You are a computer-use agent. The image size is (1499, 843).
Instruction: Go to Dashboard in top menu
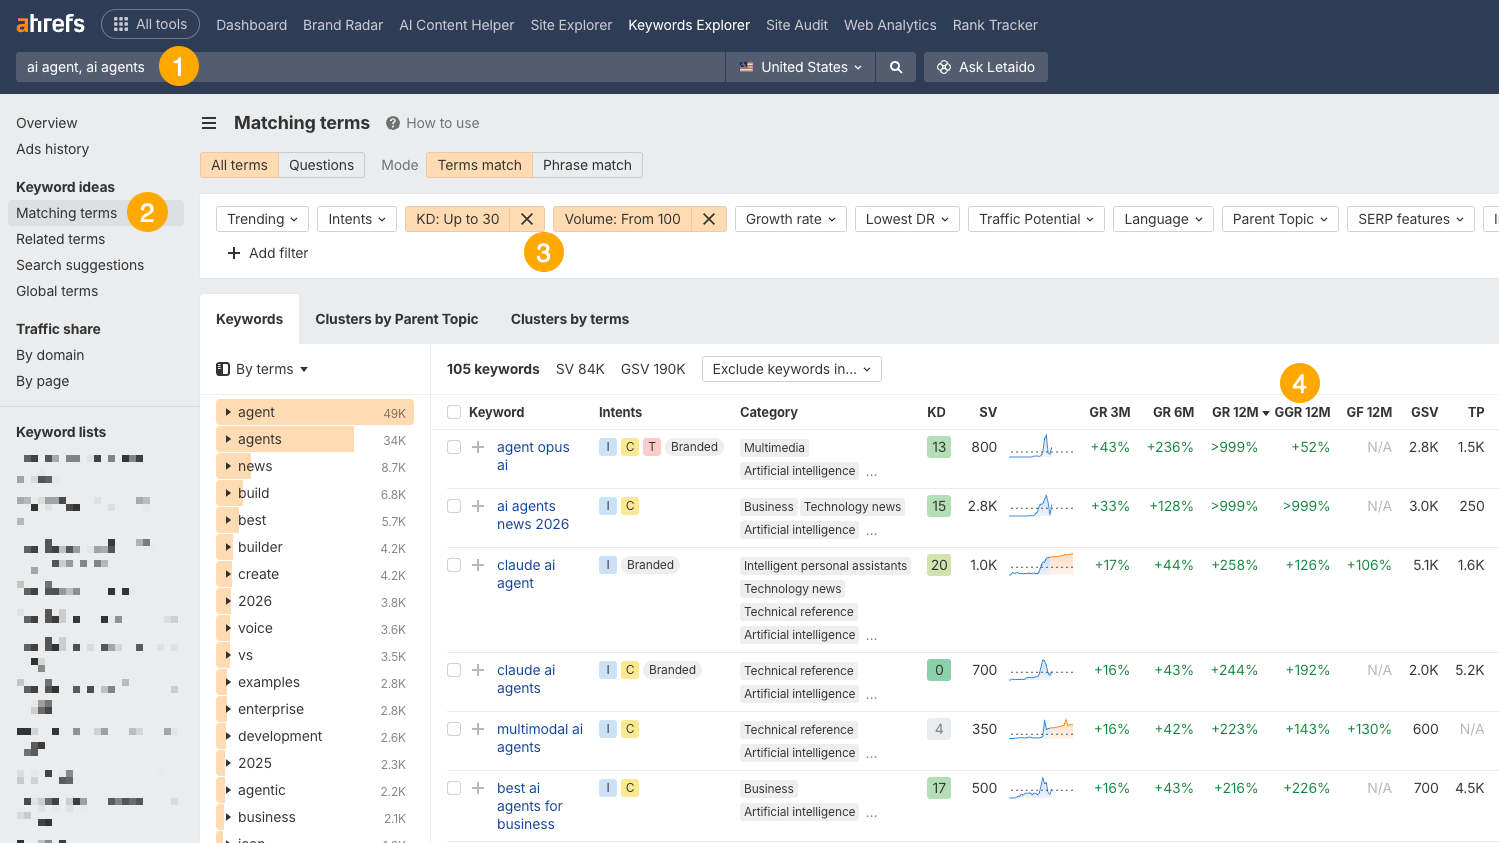pos(251,25)
